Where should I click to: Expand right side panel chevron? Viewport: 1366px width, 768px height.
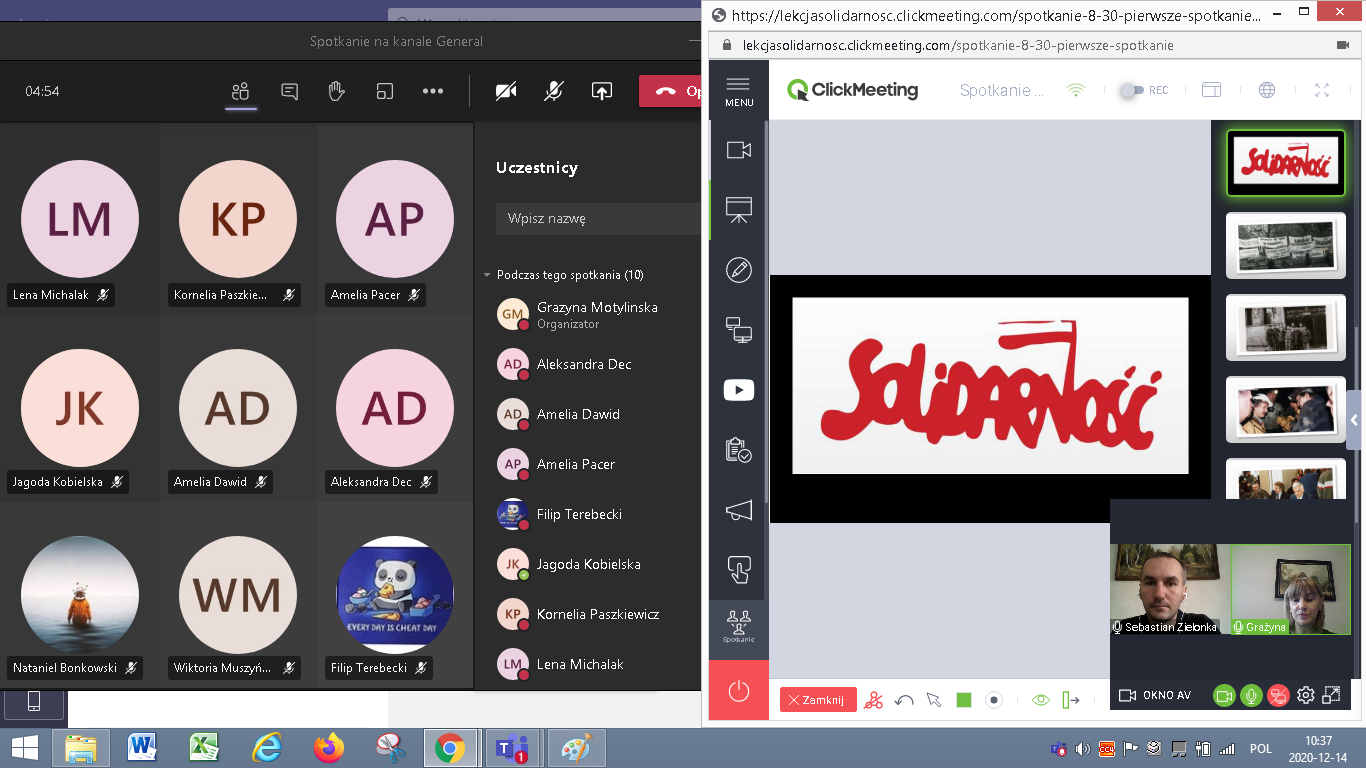1356,421
